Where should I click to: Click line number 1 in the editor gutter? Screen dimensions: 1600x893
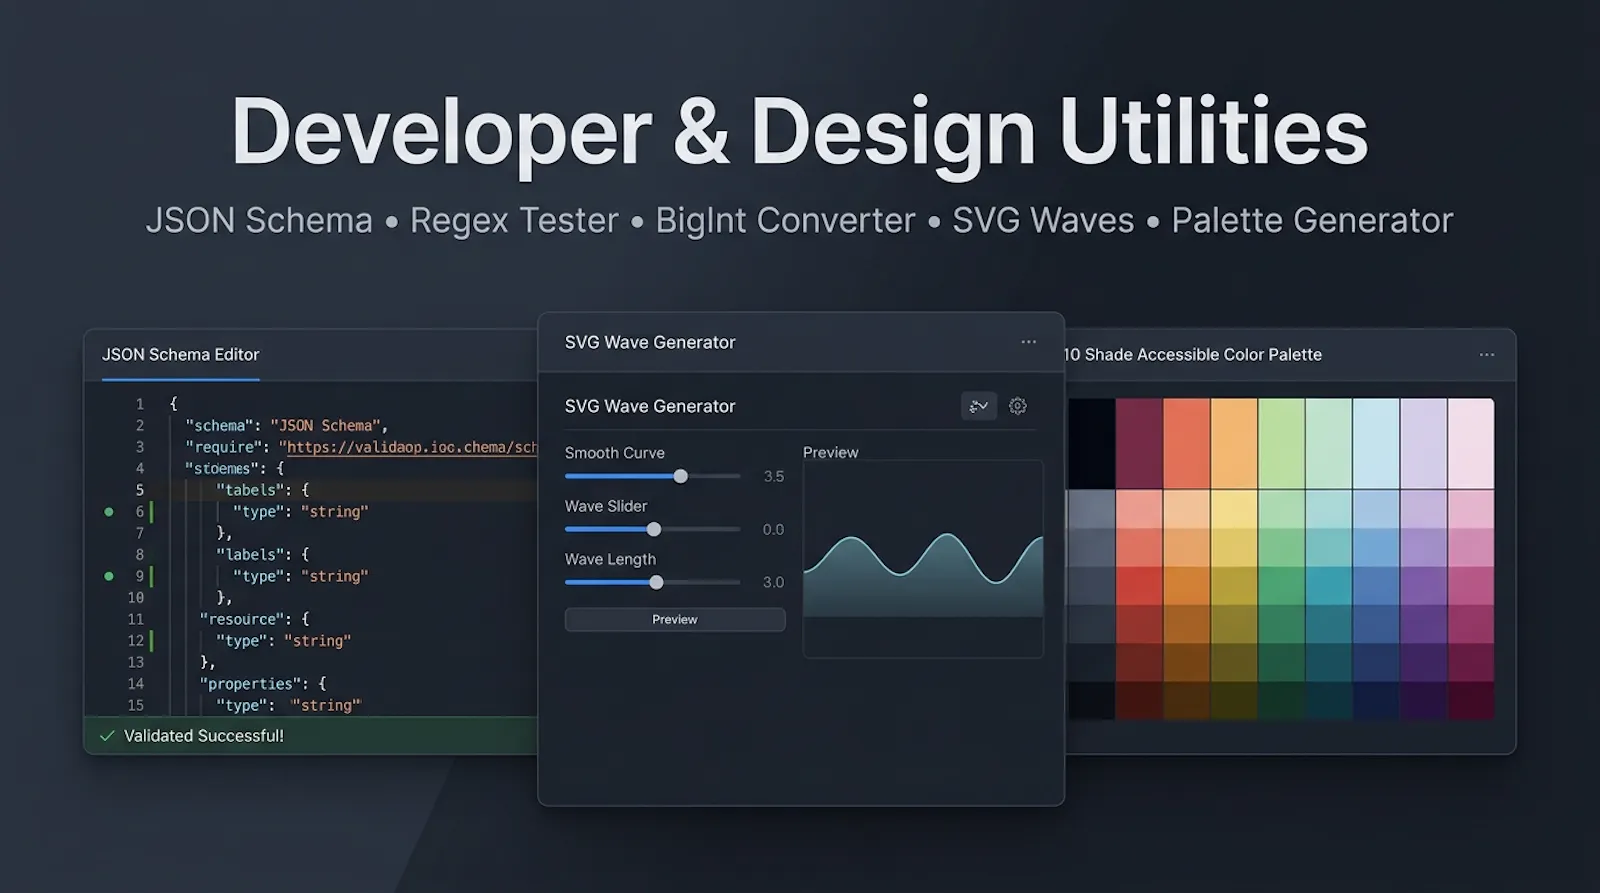coord(140,404)
